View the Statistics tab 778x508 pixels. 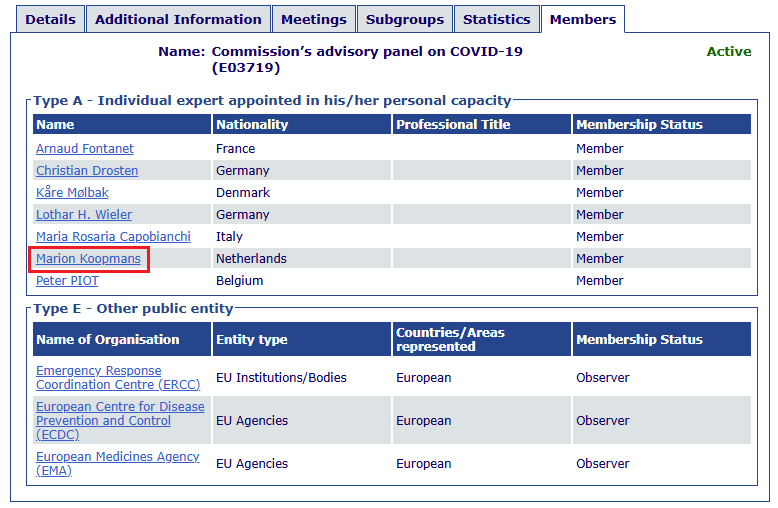pyautogui.click(x=496, y=19)
